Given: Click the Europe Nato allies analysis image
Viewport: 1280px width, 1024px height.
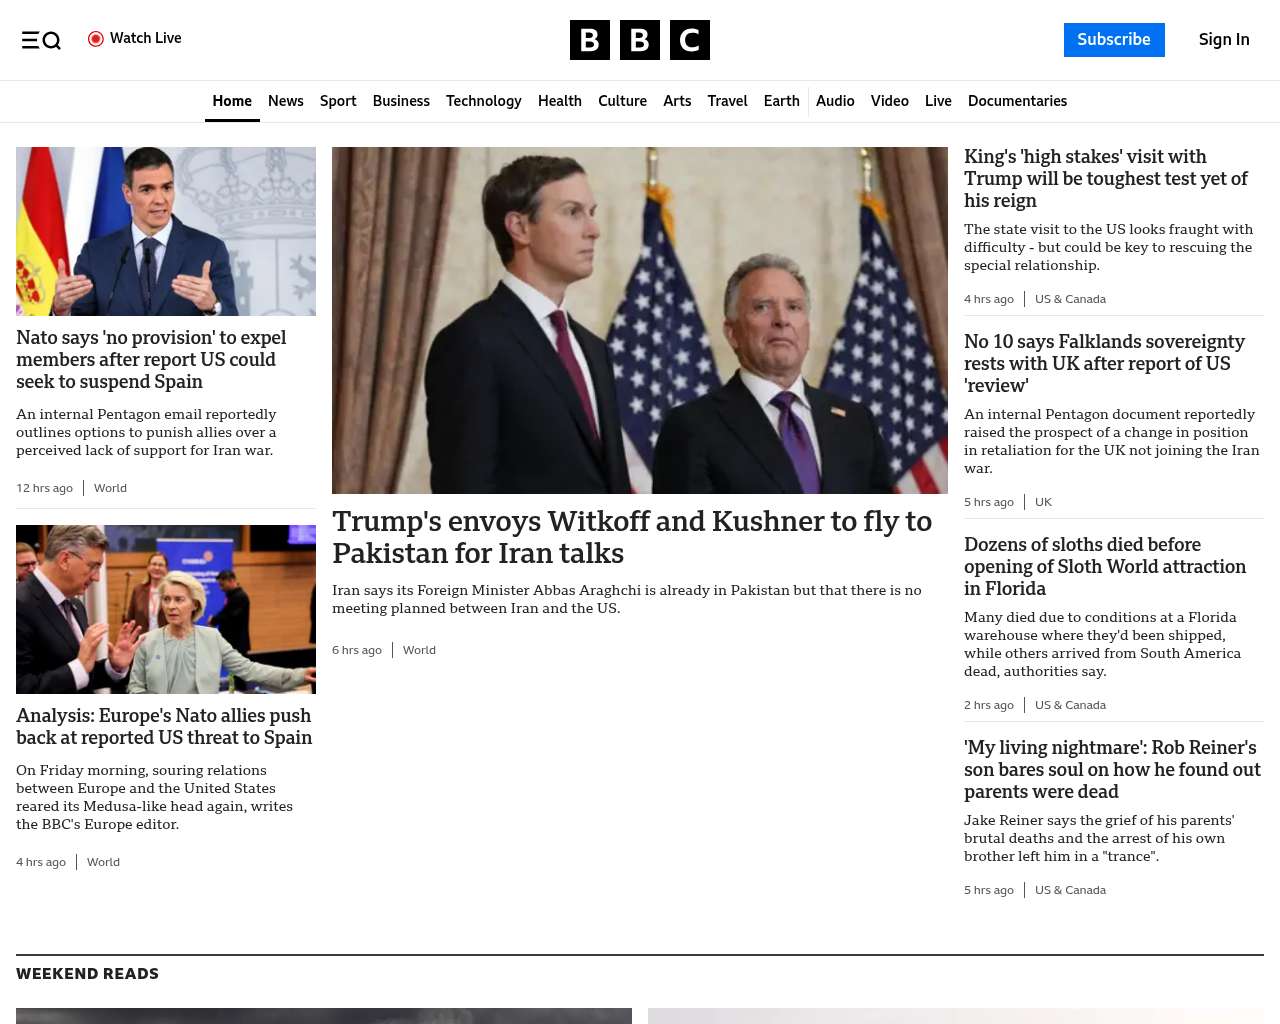Looking at the screenshot, I should point(166,609).
